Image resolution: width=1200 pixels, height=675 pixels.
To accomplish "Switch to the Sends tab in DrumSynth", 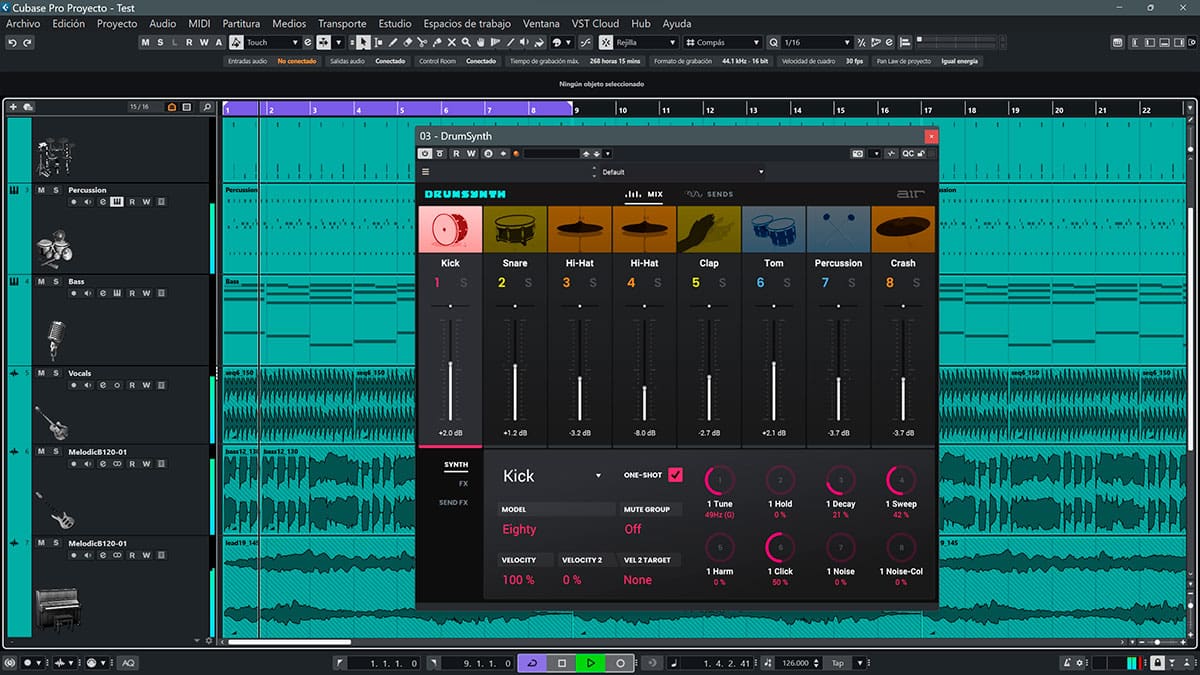I will 709,194.
